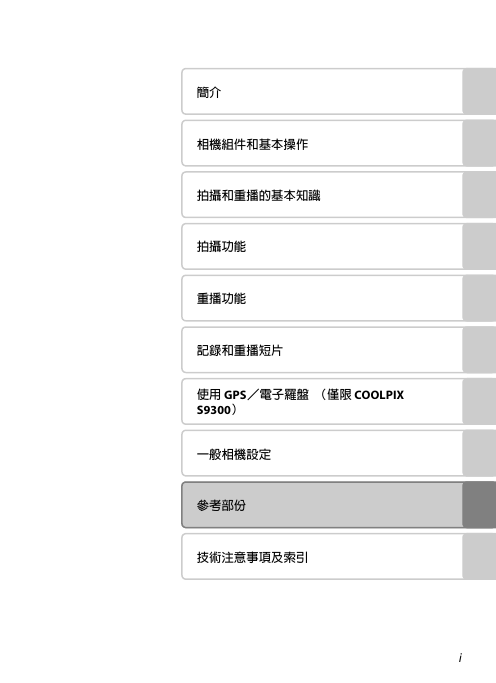
Task: Open the 重播功能 section
Action: [x=322, y=298]
